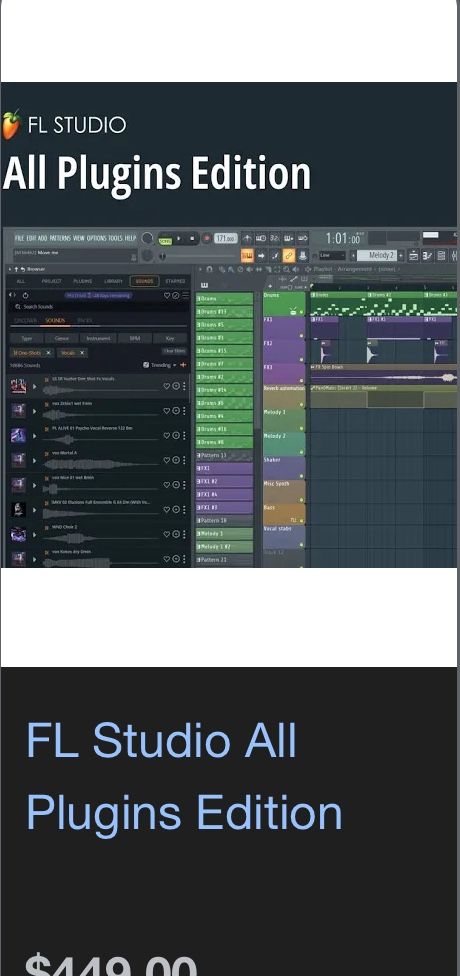
Task: Open the HELP menu
Action: (x=130, y=238)
